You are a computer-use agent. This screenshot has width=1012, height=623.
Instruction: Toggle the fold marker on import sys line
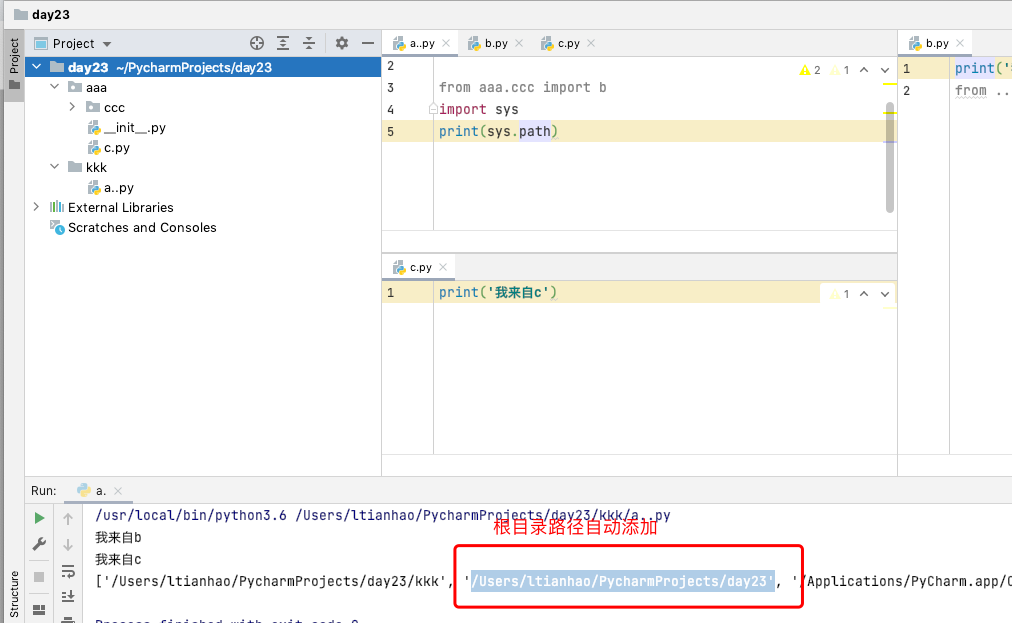(x=433, y=110)
